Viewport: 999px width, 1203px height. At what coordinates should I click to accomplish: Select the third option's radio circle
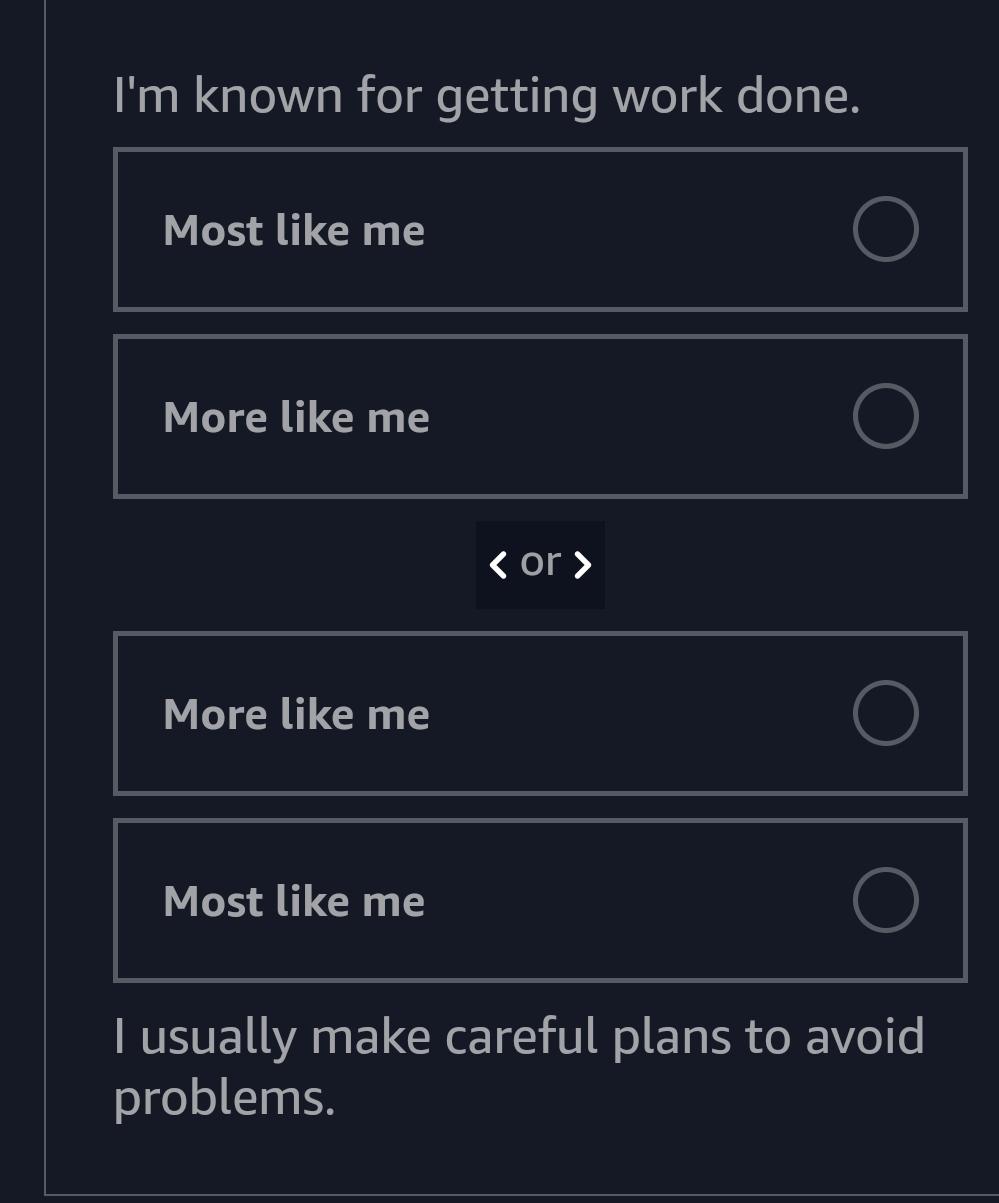886,712
